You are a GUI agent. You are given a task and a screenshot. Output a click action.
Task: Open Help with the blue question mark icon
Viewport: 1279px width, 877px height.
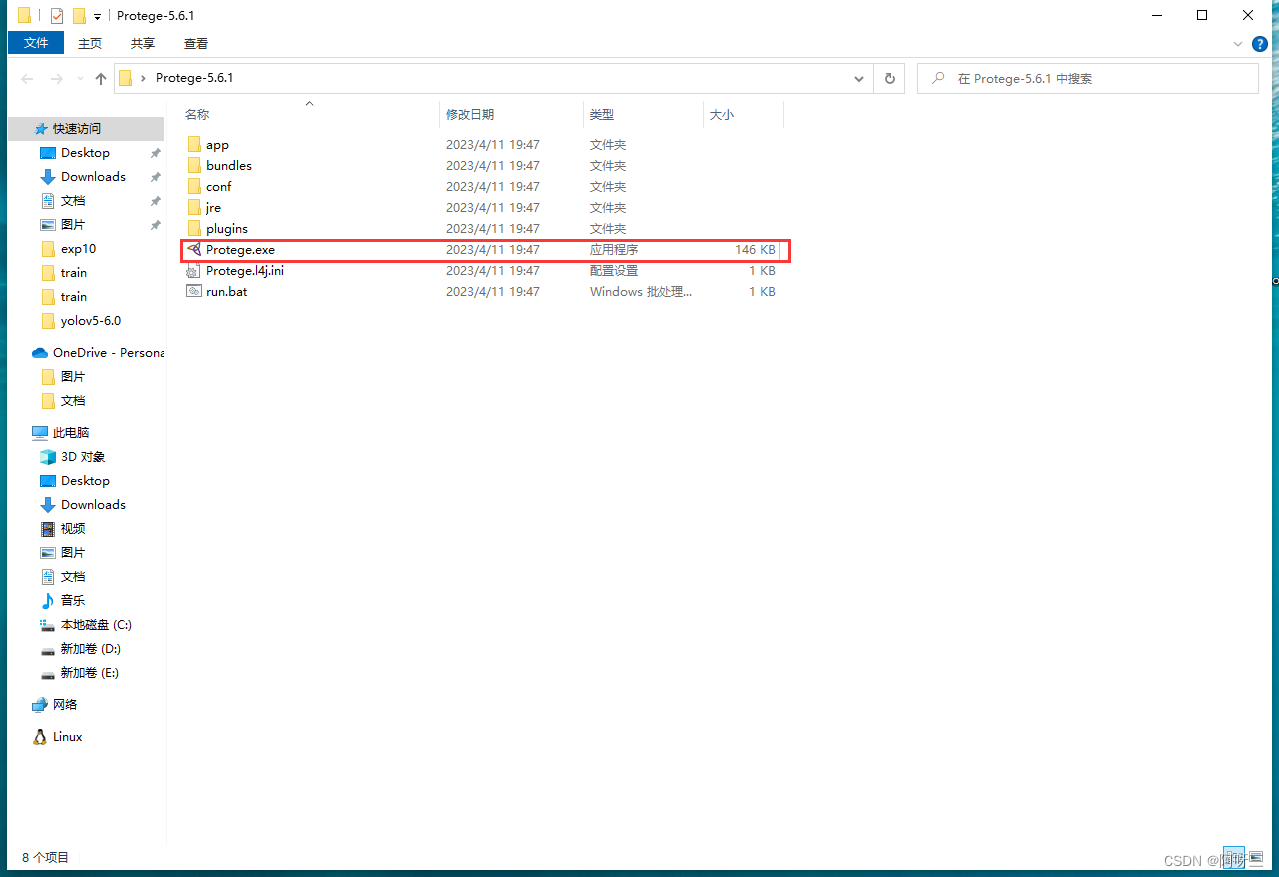[1260, 44]
